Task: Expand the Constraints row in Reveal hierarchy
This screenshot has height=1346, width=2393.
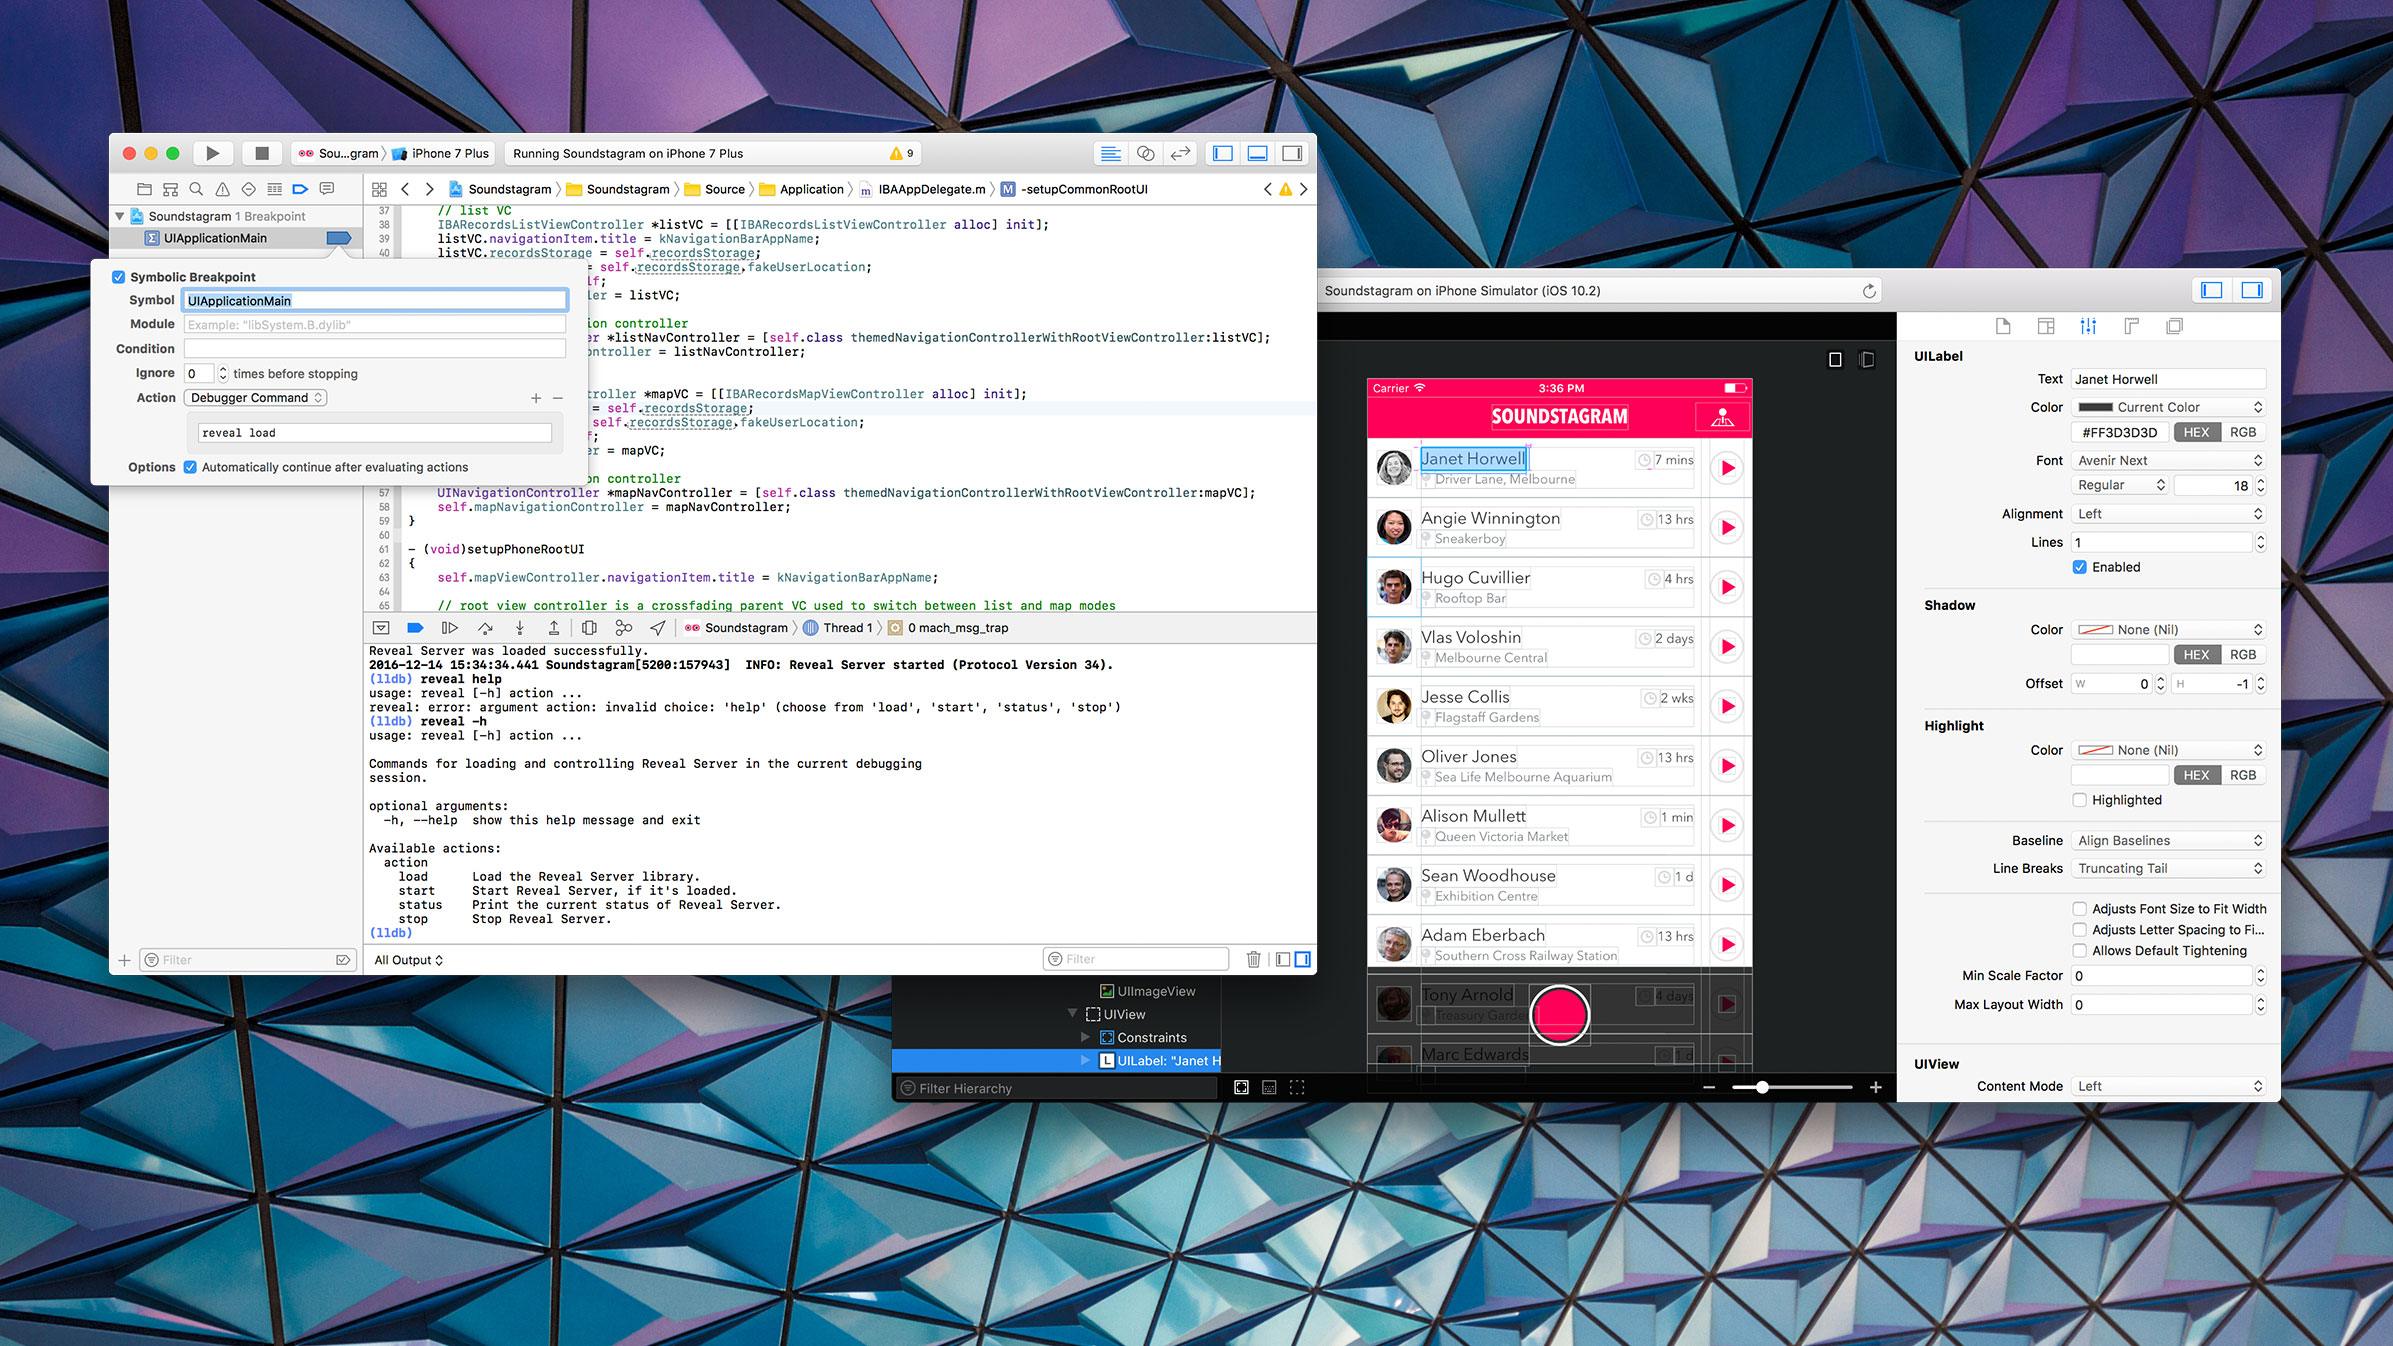Action: [1085, 1038]
